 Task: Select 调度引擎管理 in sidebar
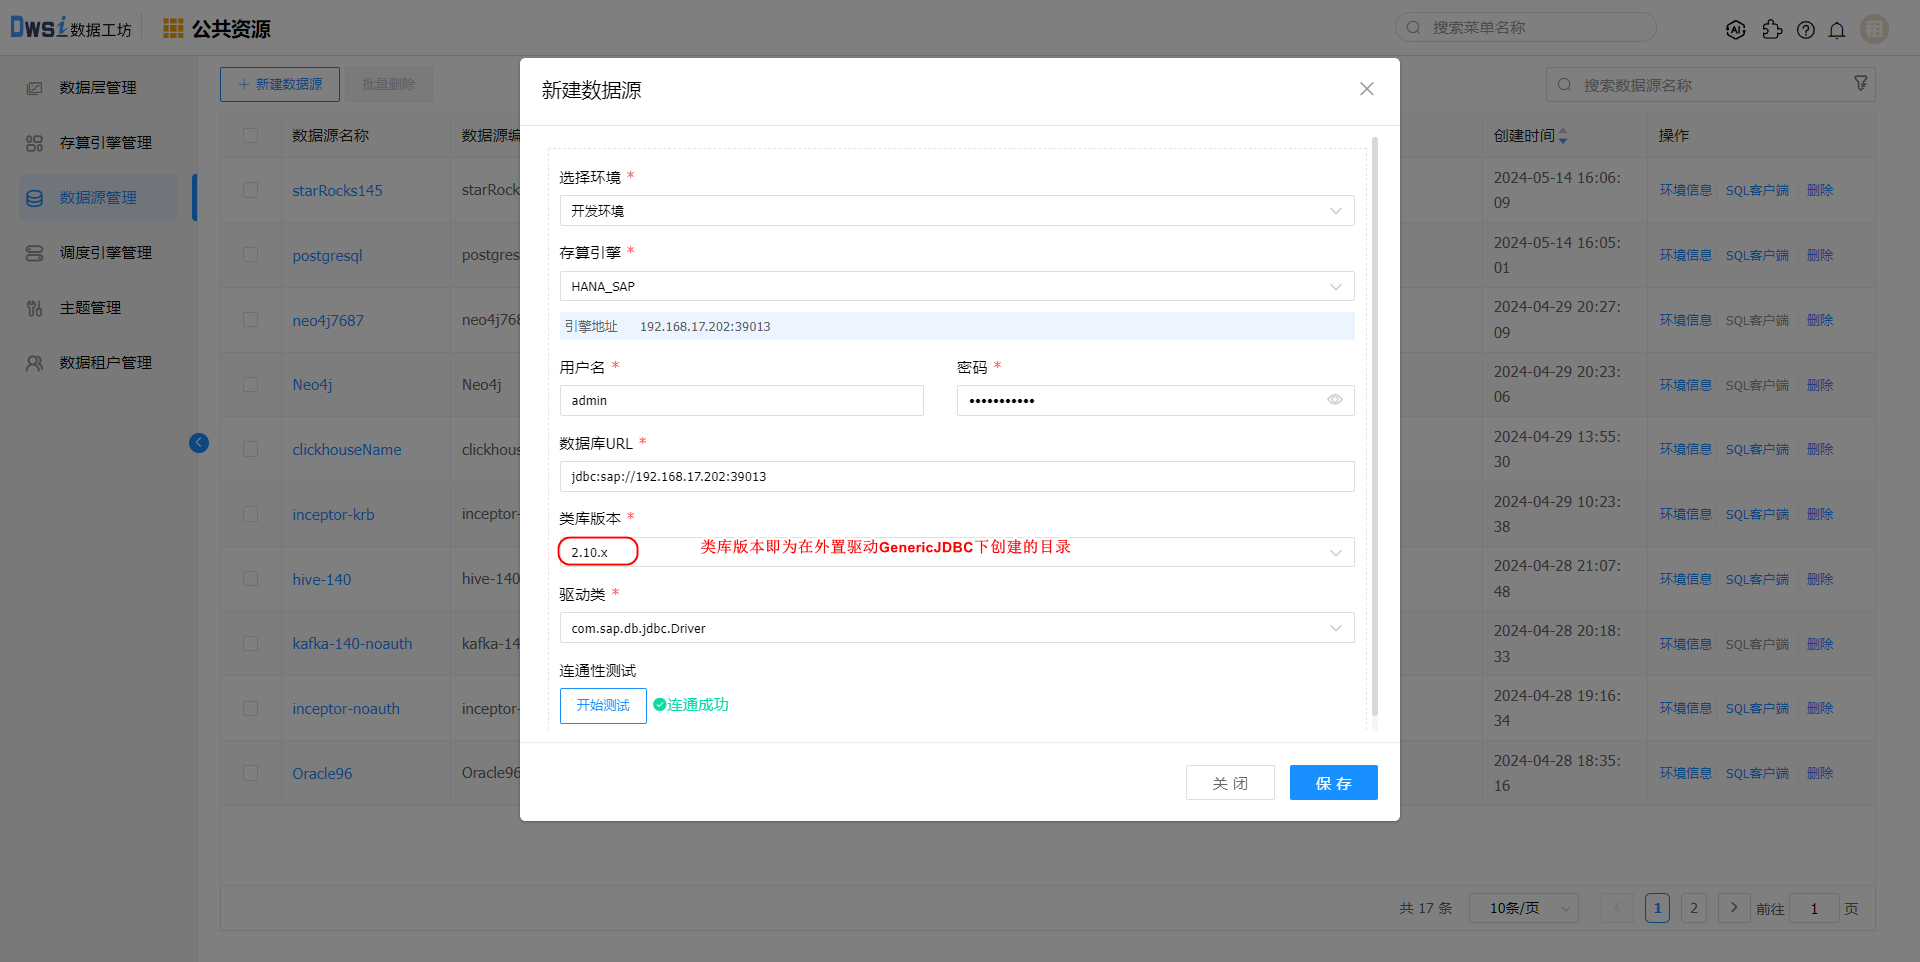click(105, 253)
